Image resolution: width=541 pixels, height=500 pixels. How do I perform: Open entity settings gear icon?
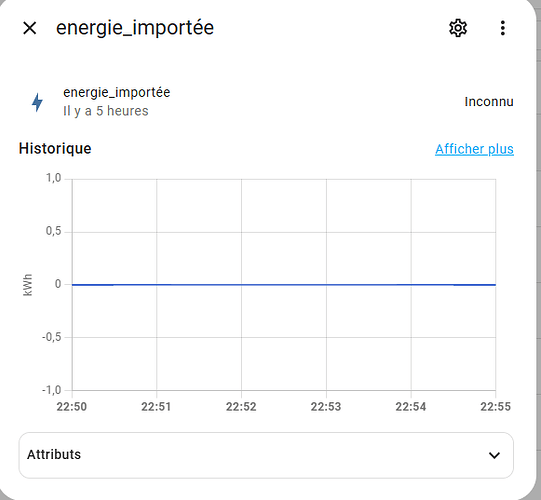pos(458,28)
